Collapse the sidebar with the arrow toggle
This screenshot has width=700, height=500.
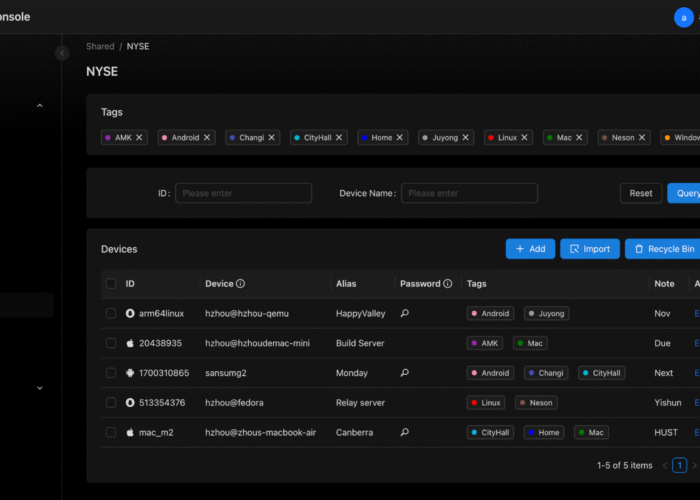[x=63, y=53]
